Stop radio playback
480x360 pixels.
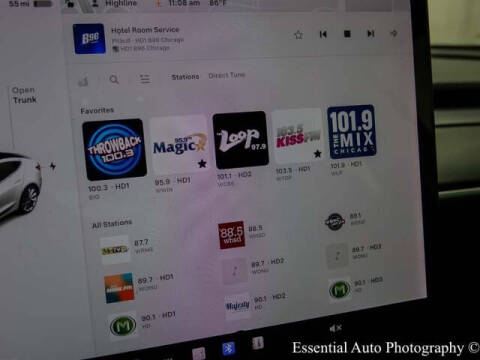pyautogui.click(x=347, y=34)
